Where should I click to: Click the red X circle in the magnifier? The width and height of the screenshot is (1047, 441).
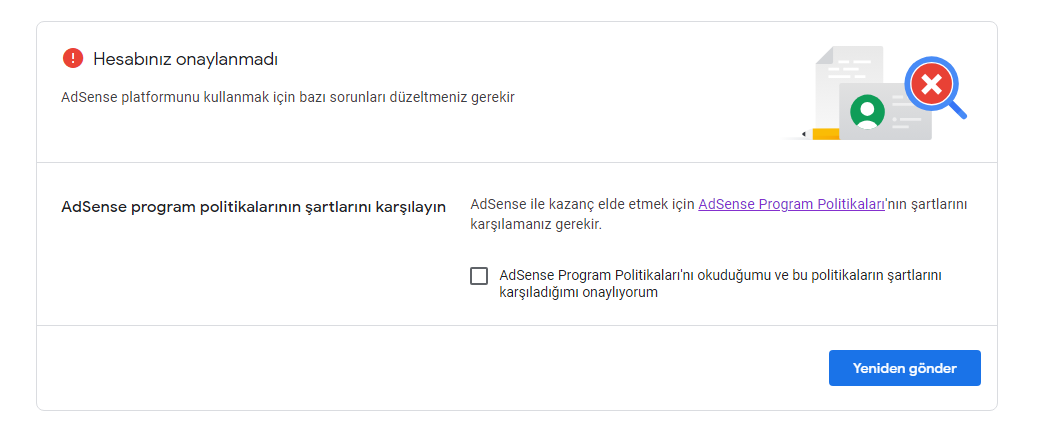[x=931, y=84]
